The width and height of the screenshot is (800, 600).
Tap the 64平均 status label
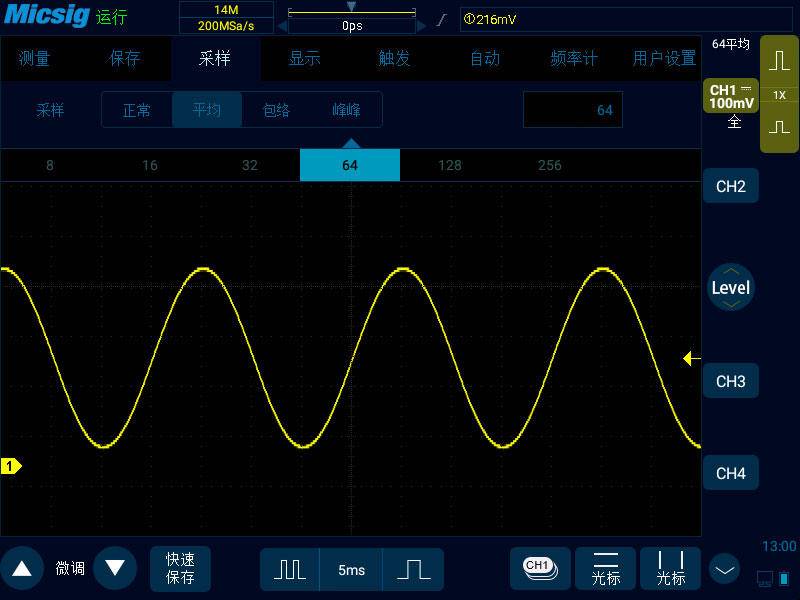[731, 44]
